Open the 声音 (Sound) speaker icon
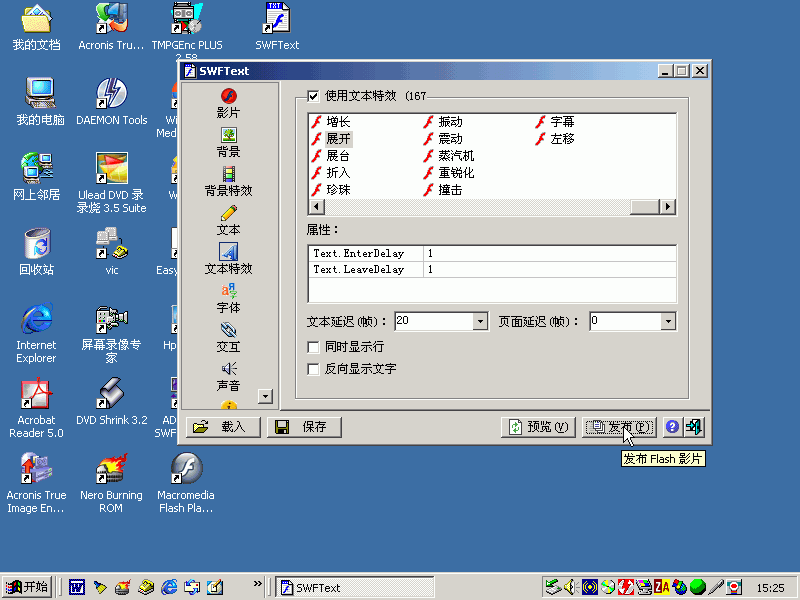800x600 pixels. (x=228, y=369)
